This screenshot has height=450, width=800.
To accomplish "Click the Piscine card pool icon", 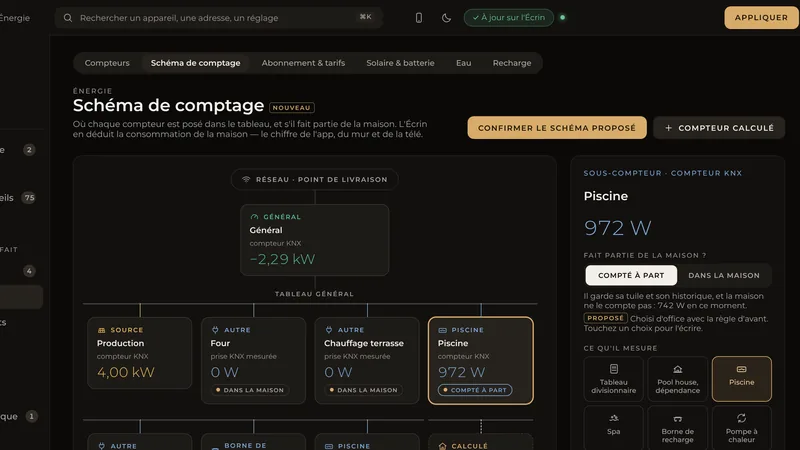I will pyautogui.click(x=442, y=330).
